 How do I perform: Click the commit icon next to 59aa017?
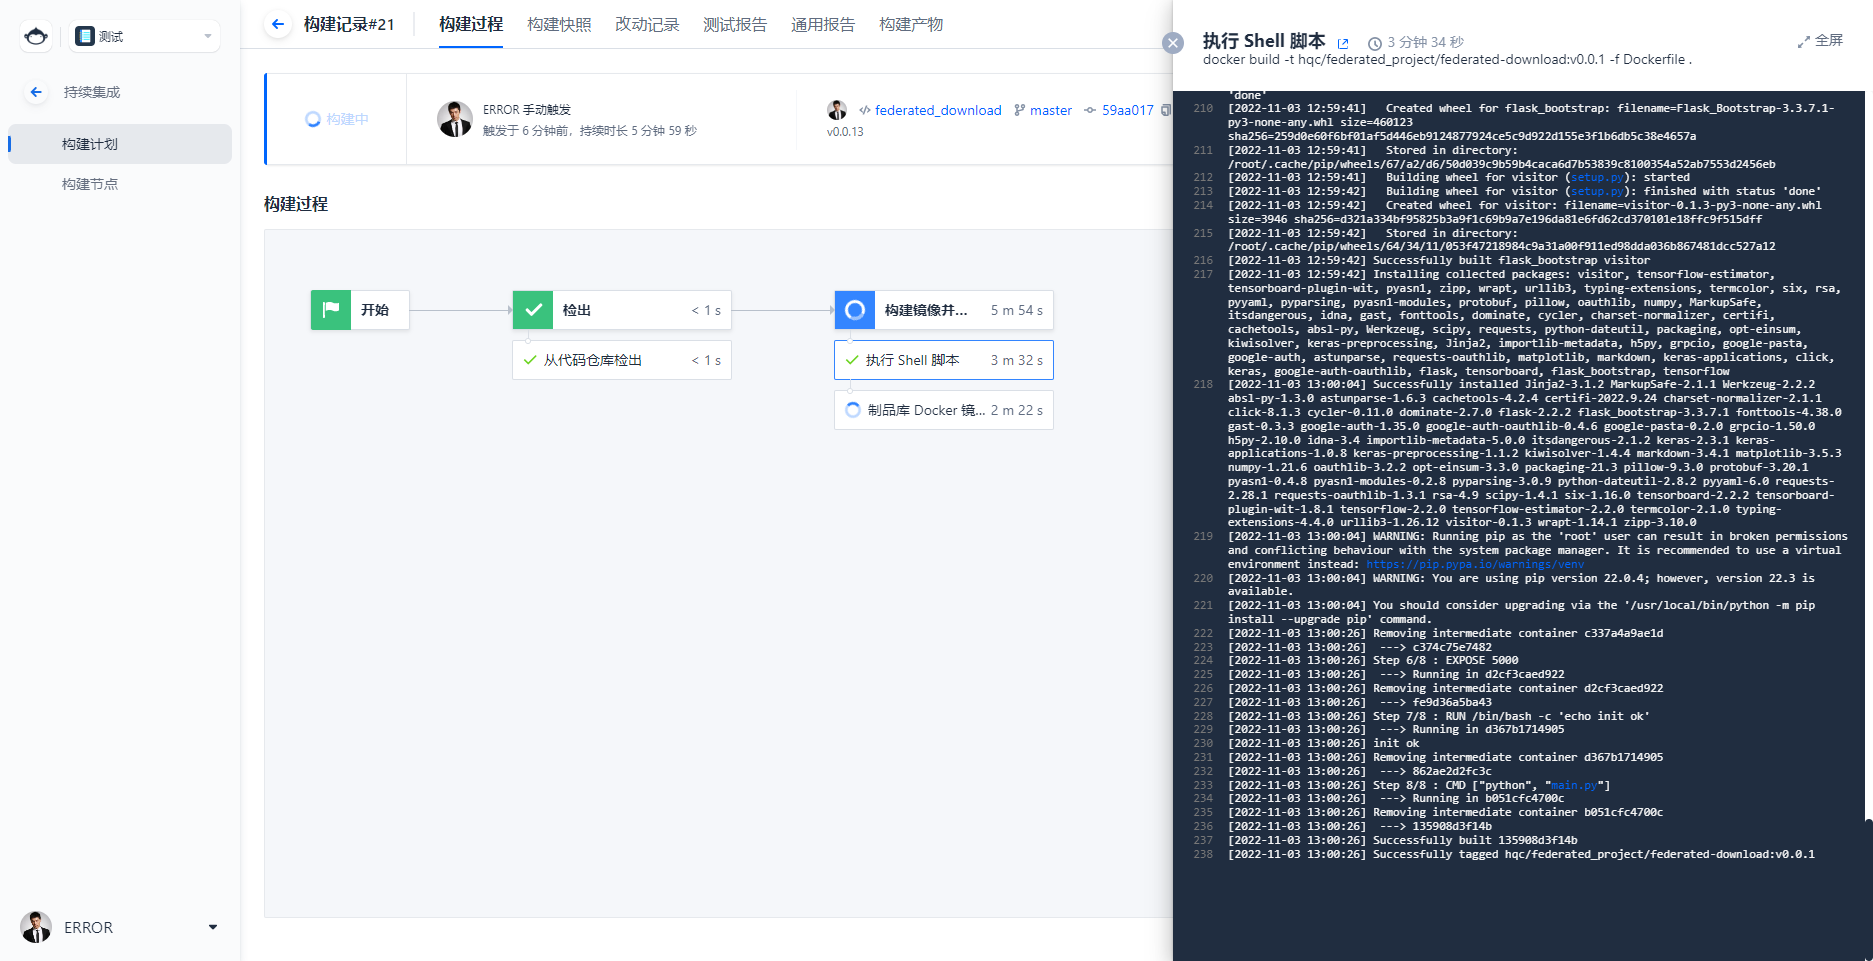tap(1090, 110)
